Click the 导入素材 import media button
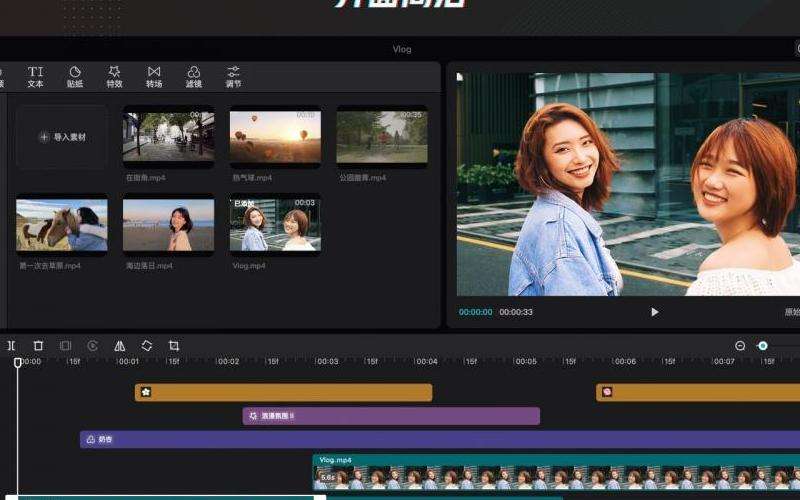 [x=62, y=137]
